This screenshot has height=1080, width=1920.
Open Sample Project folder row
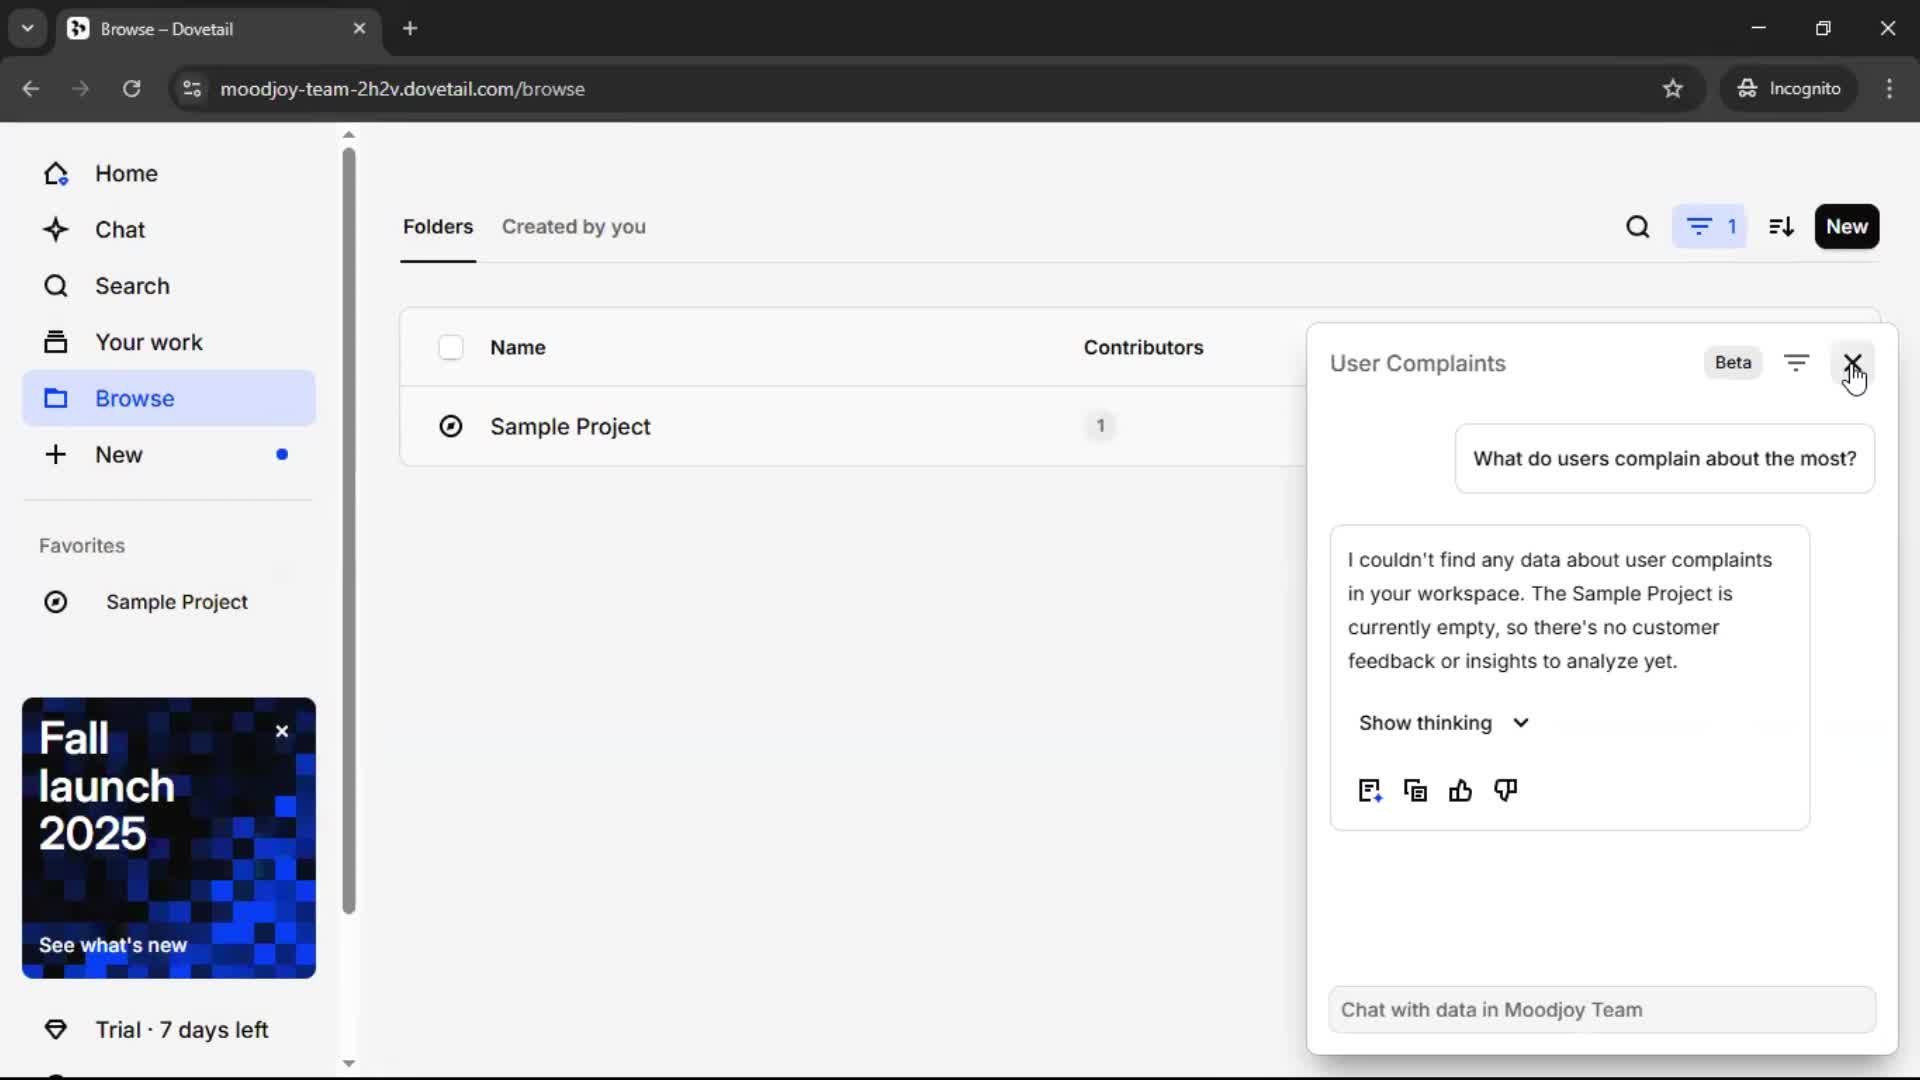point(570,427)
